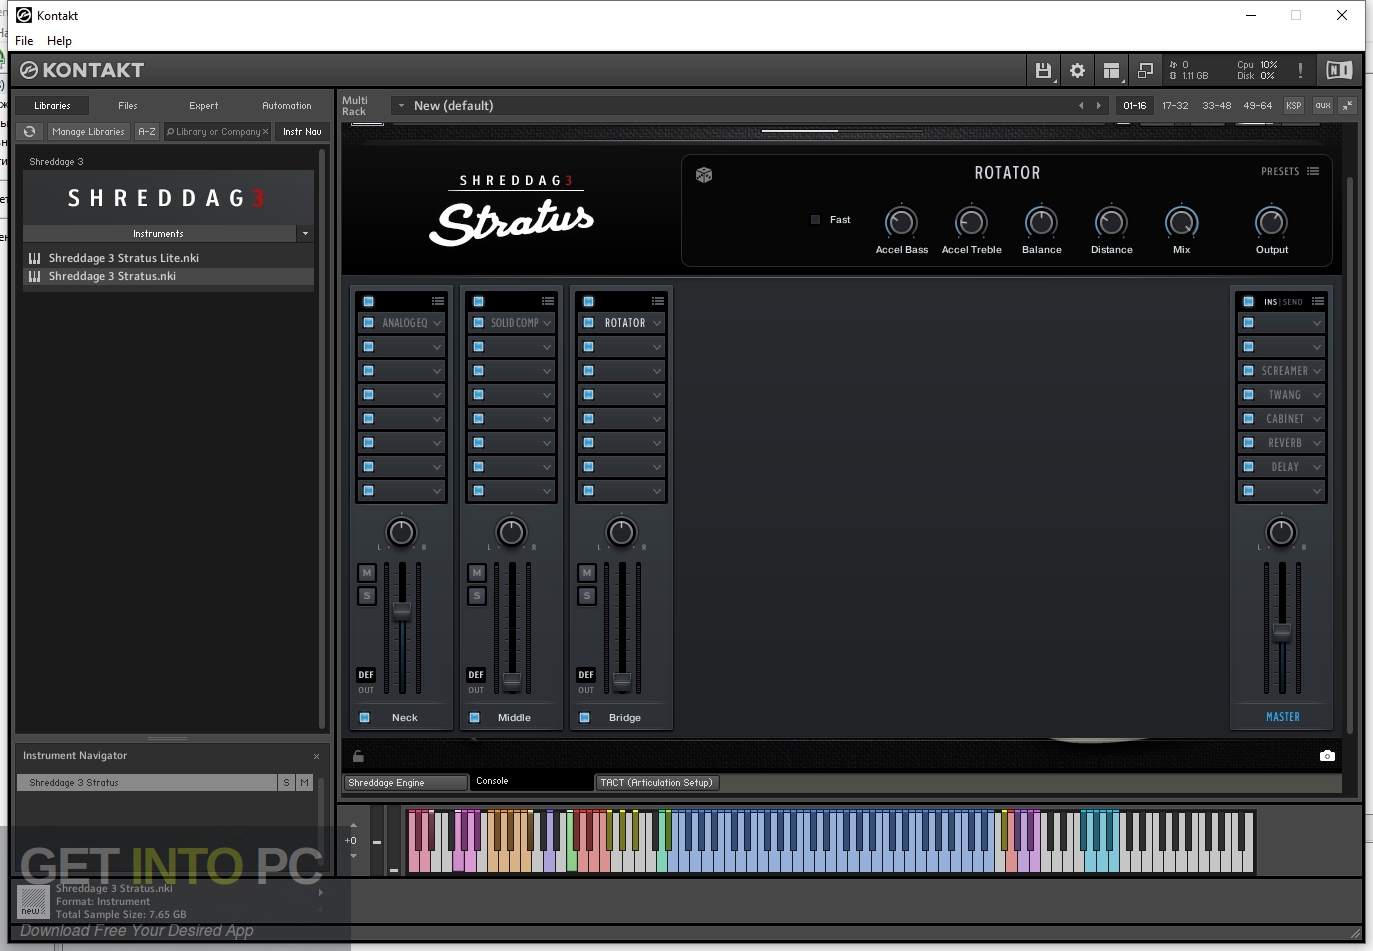Open the SCREAMER slot dropdown

pyautogui.click(x=1317, y=371)
